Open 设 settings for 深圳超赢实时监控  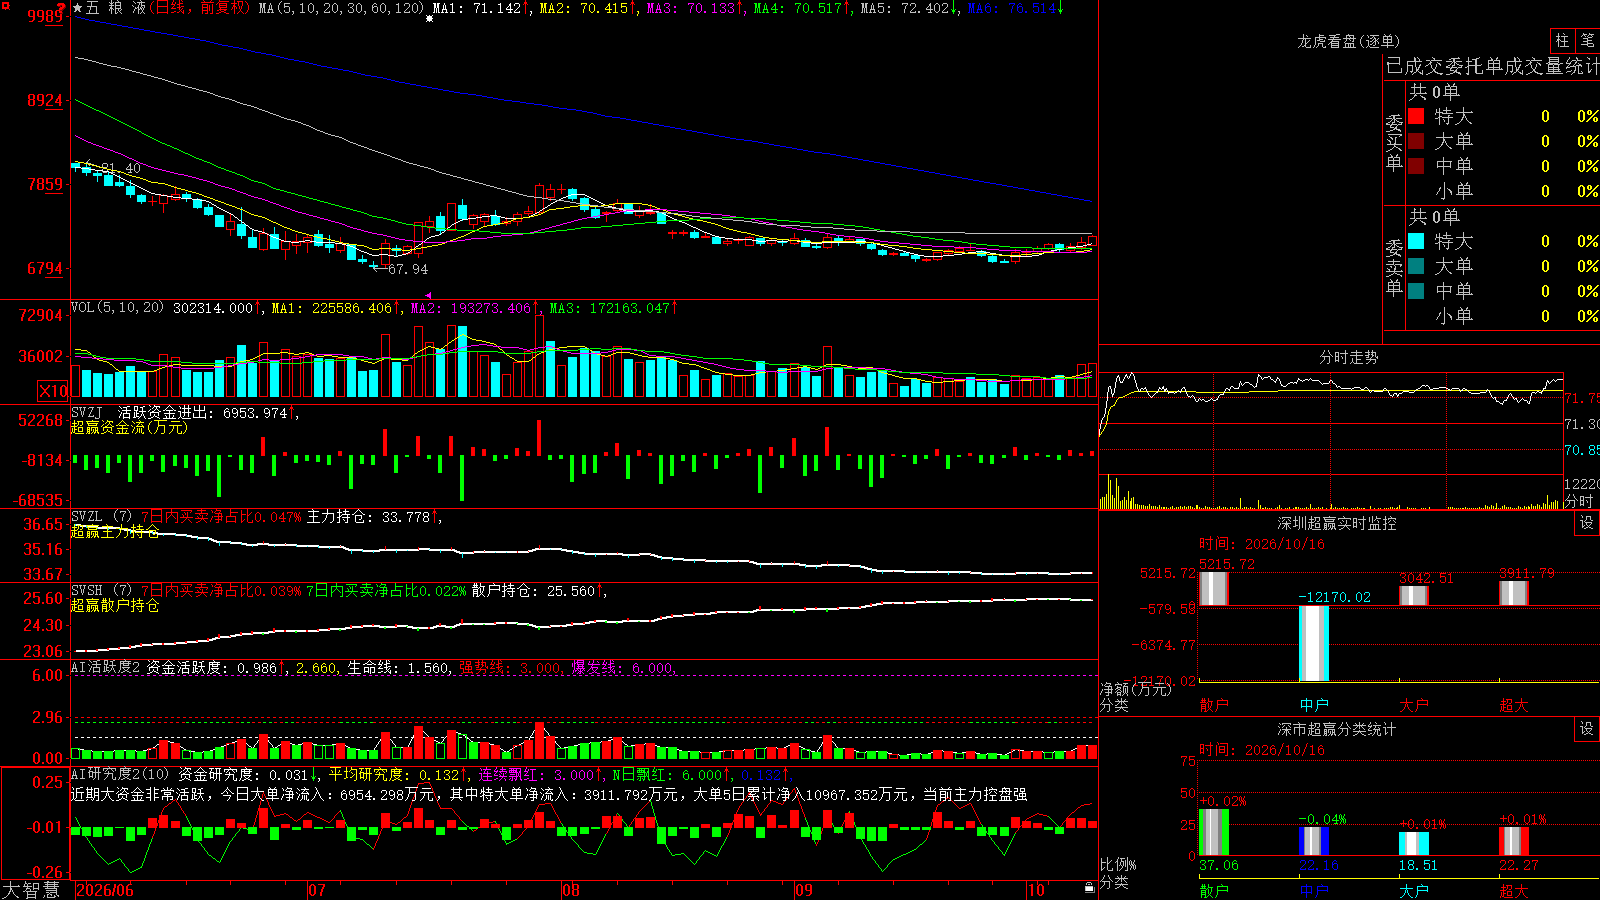pyautogui.click(x=1587, y=523)
